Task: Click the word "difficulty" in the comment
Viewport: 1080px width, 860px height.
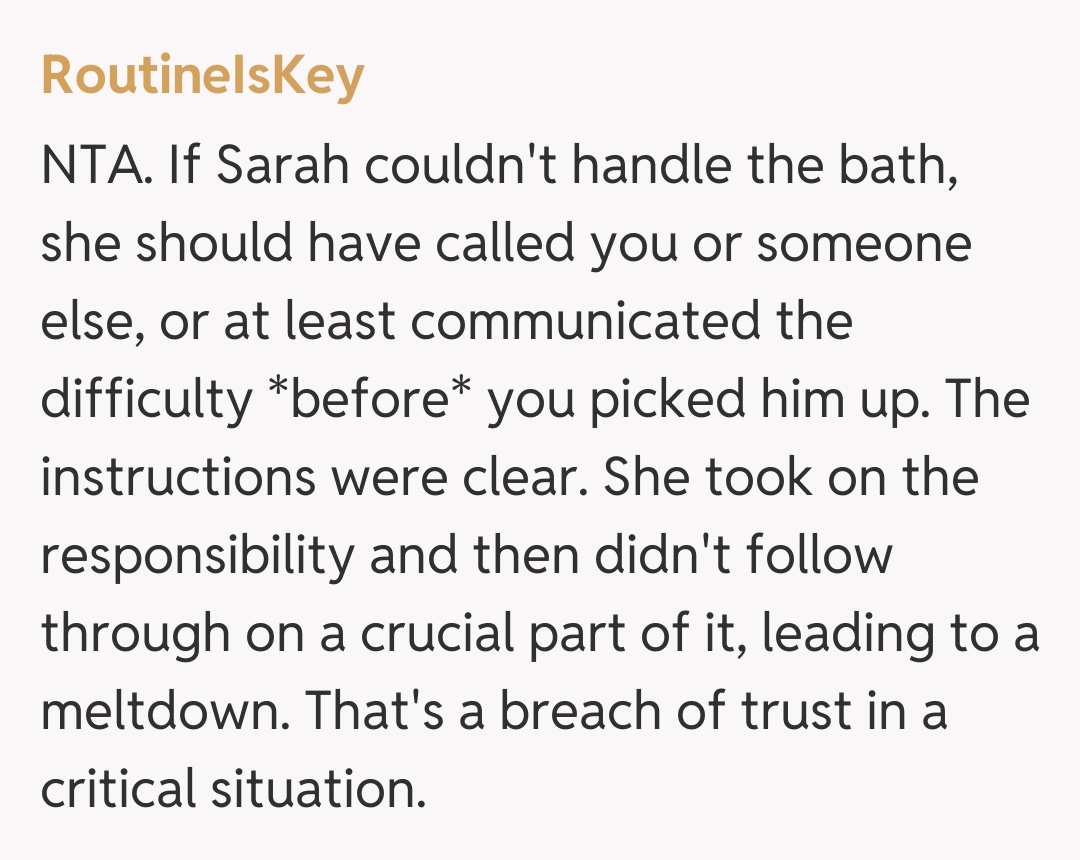Action: point(148,400)
